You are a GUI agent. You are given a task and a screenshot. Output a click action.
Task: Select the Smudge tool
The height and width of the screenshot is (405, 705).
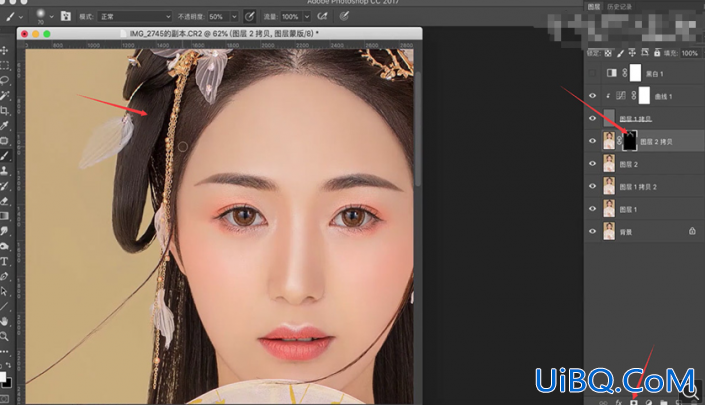pos(4,231)
